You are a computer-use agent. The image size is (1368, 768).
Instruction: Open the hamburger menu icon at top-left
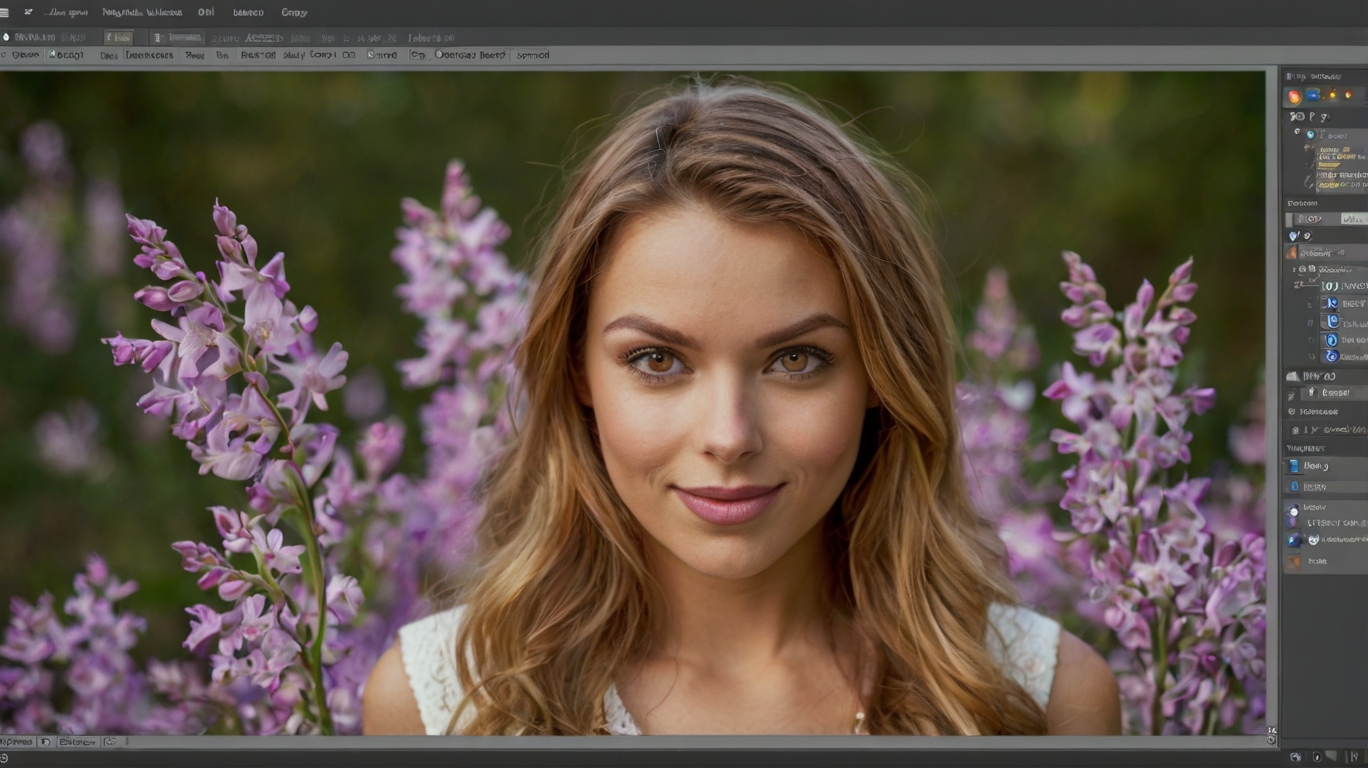(5, 12)
